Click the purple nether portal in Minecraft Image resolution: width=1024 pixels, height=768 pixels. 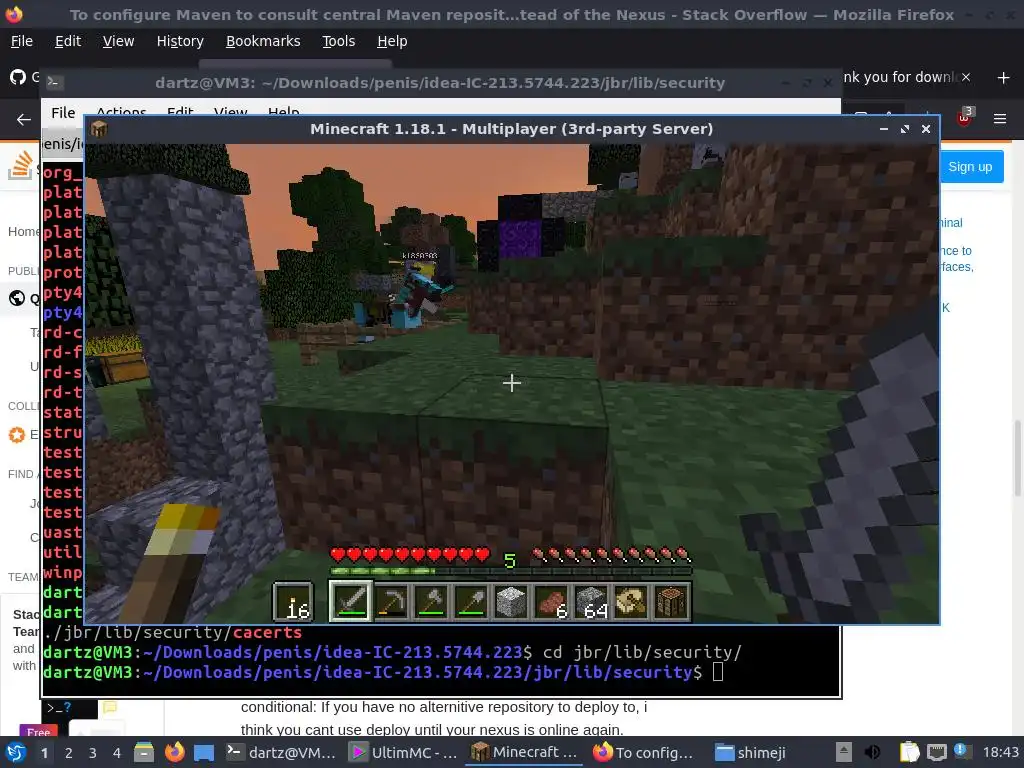click(x=520, y=239)
